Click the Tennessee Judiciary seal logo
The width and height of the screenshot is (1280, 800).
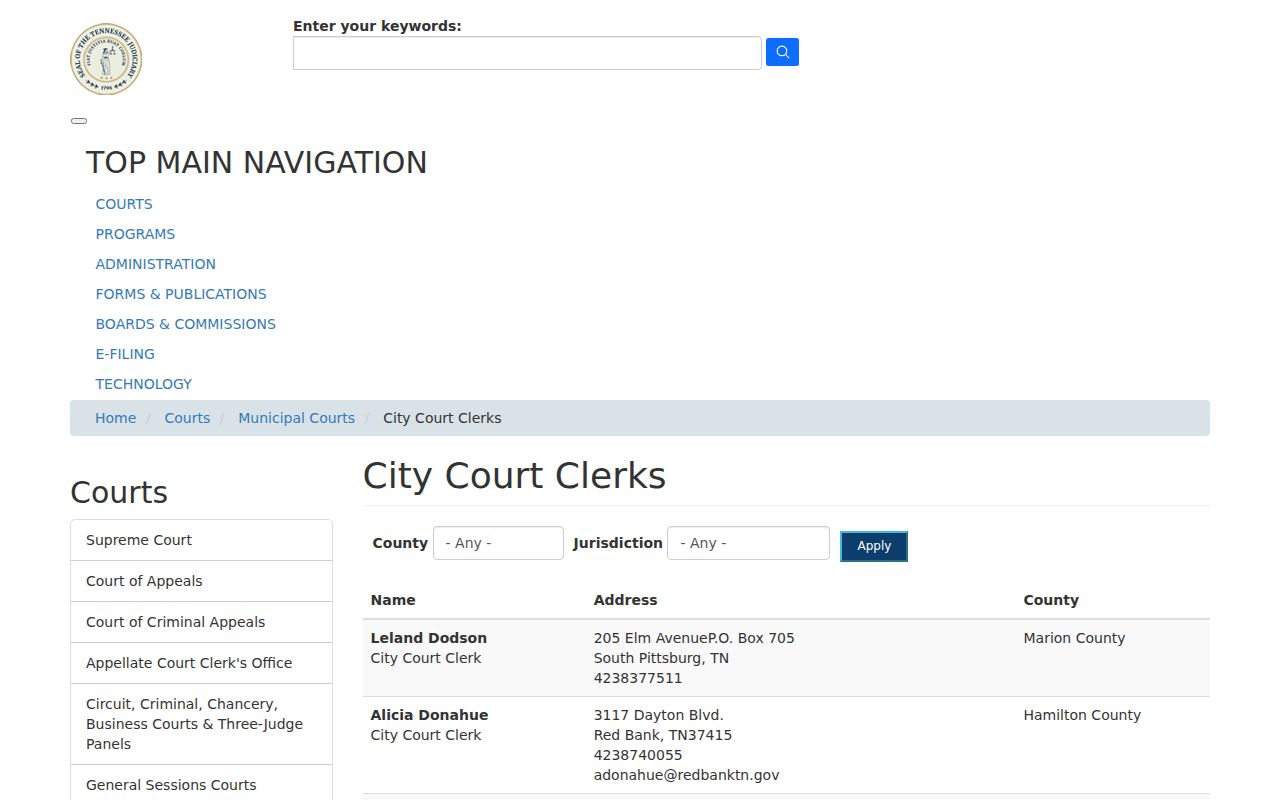click(x=106, y=60)
